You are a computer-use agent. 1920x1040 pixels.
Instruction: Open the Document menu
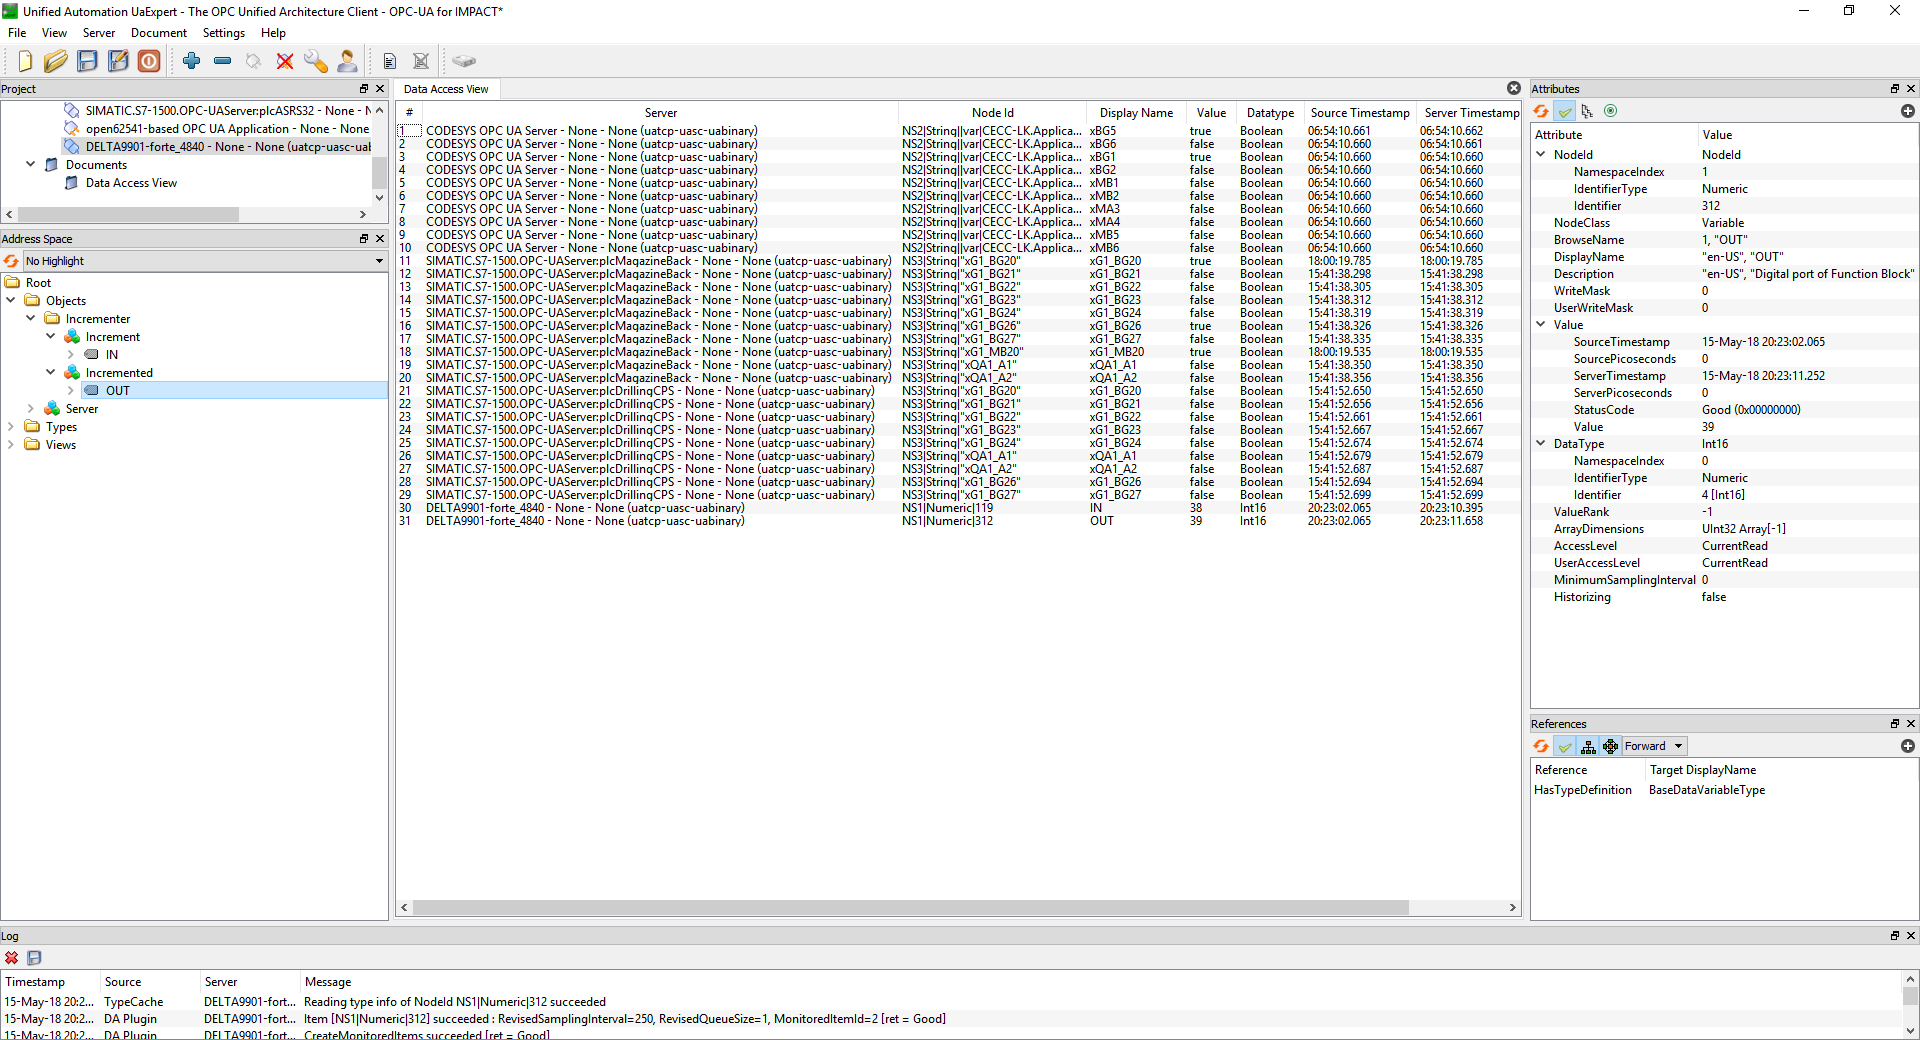click(158, 33)
